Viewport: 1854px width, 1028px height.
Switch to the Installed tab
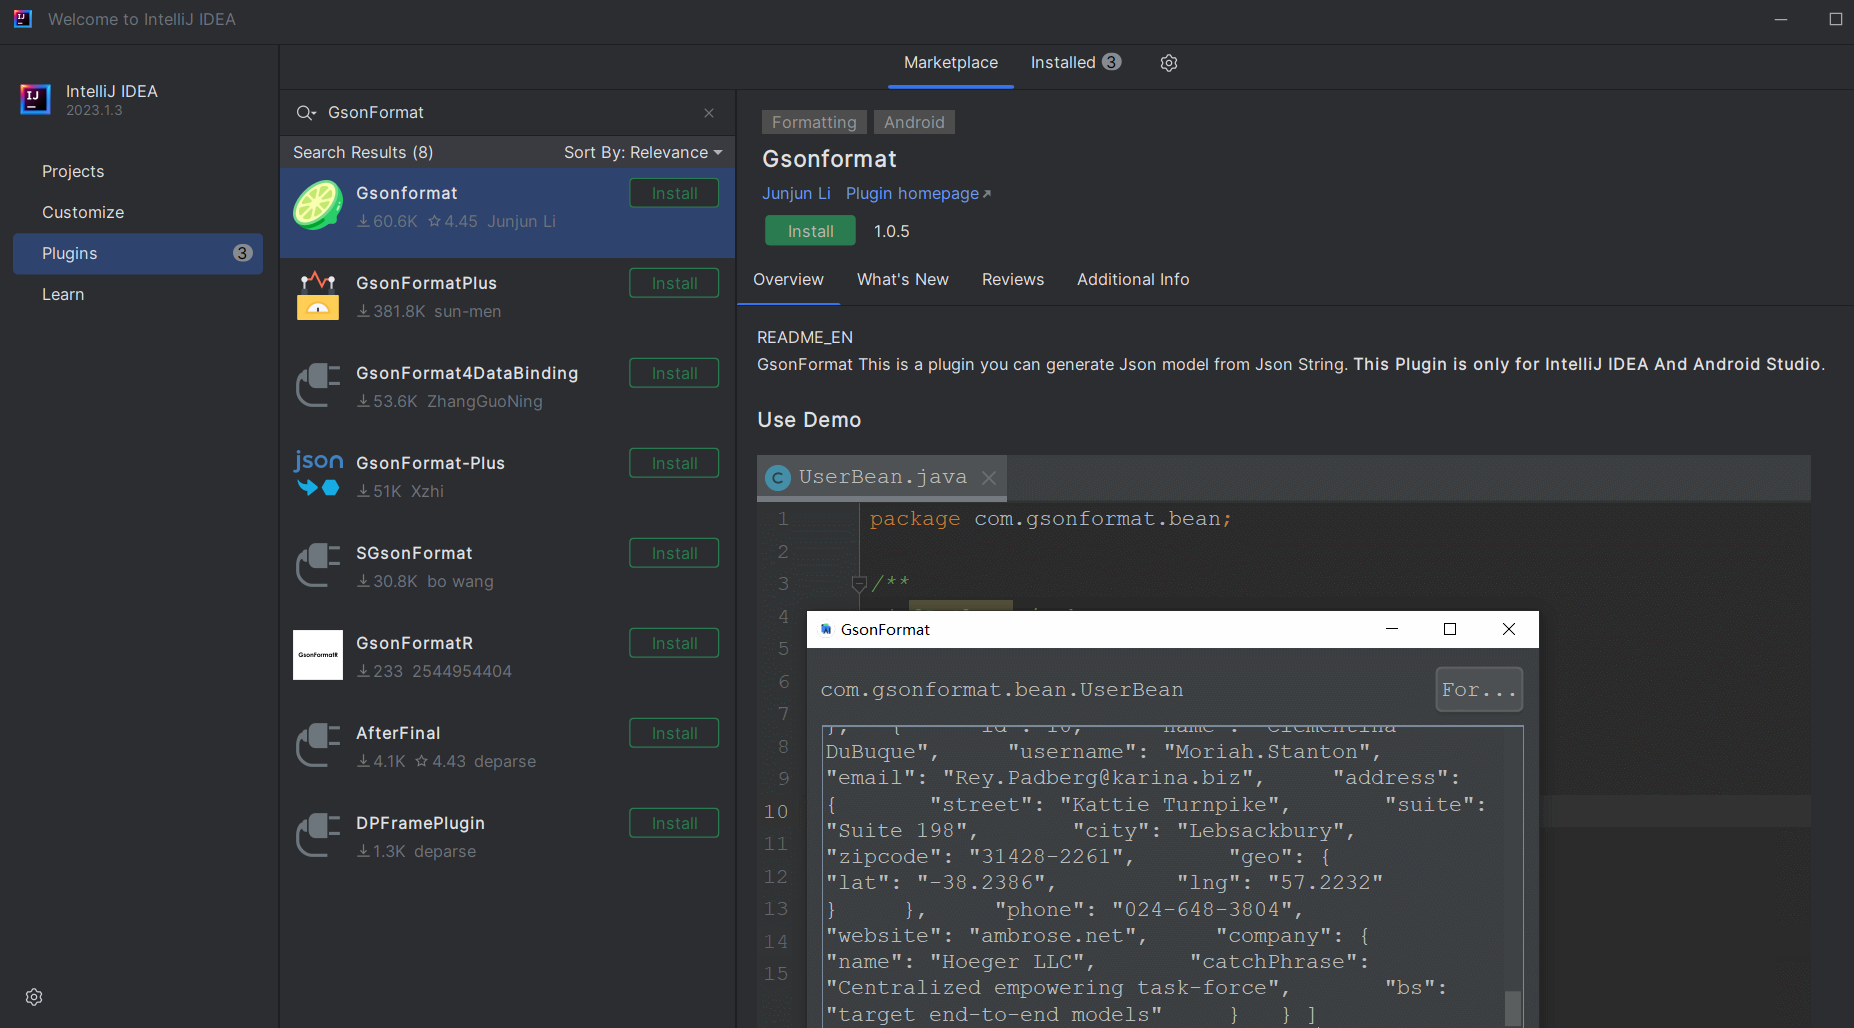1063,62
